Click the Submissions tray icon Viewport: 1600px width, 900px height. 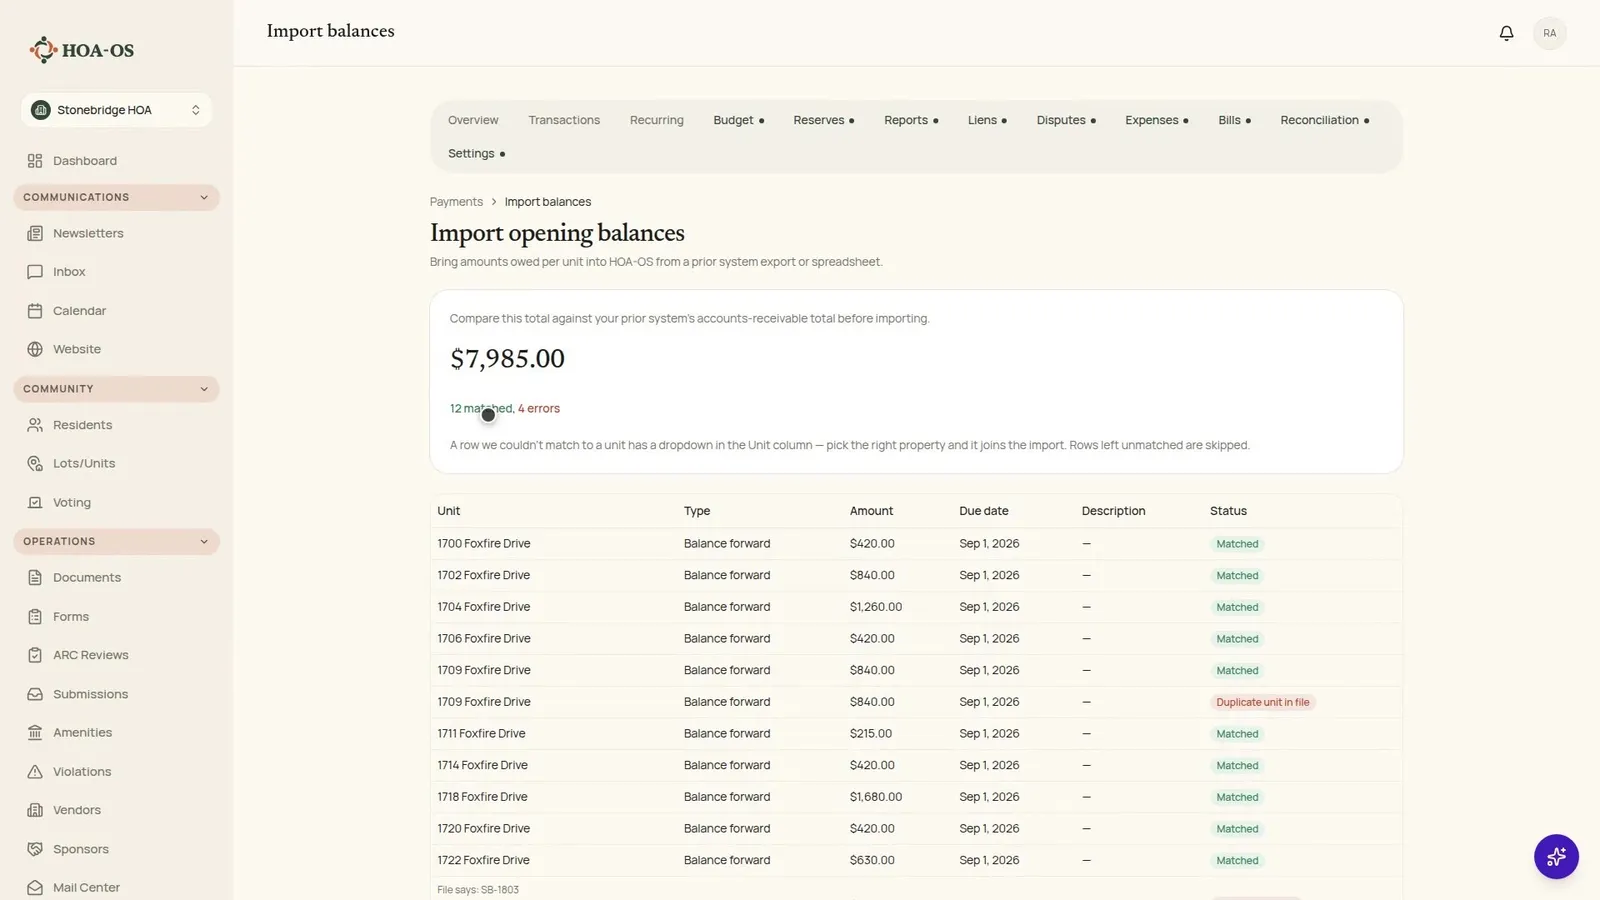[x=35, y=694]
